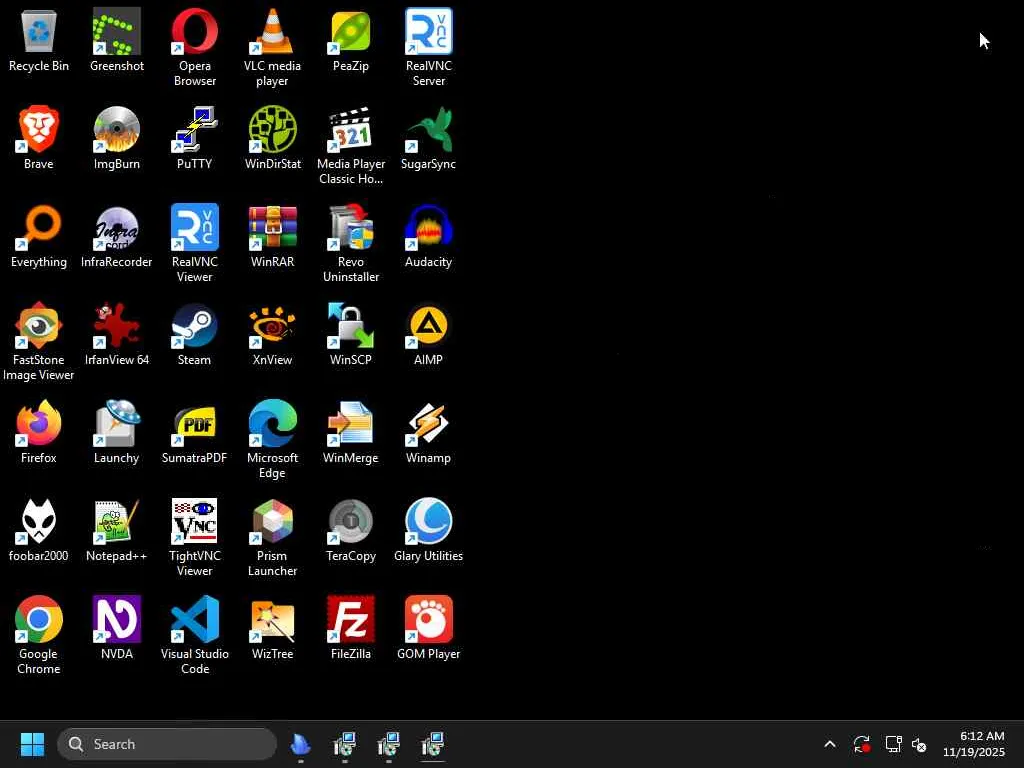Open the clock showing 6:12 AM

[x=974, y=744]
